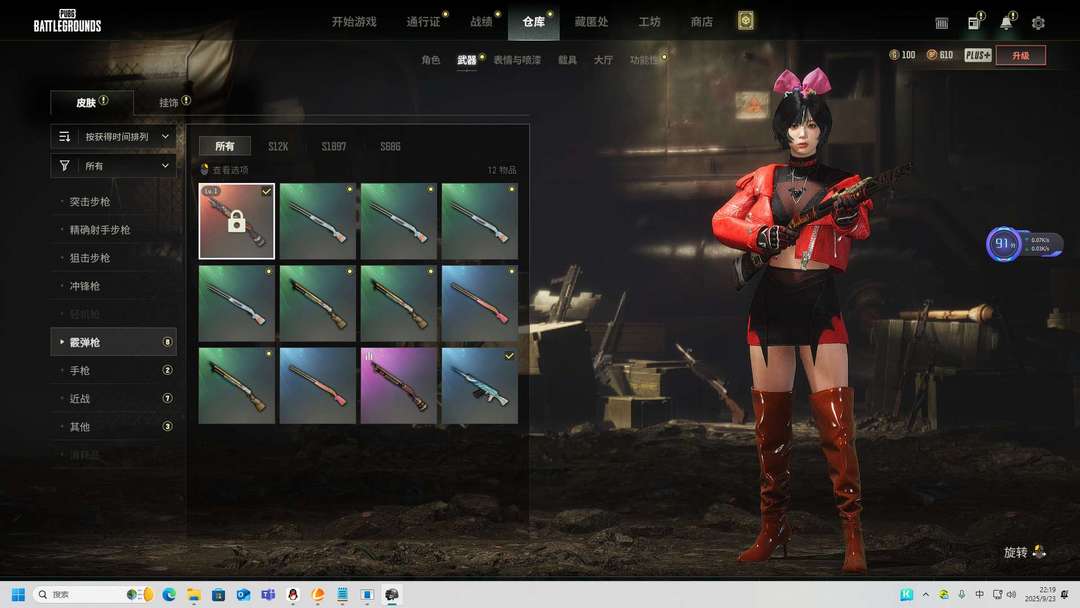Click the PUBG helmet icon in the taskbar
The height and width of the screenshot is (608, 1080).
tap(392, 594)
